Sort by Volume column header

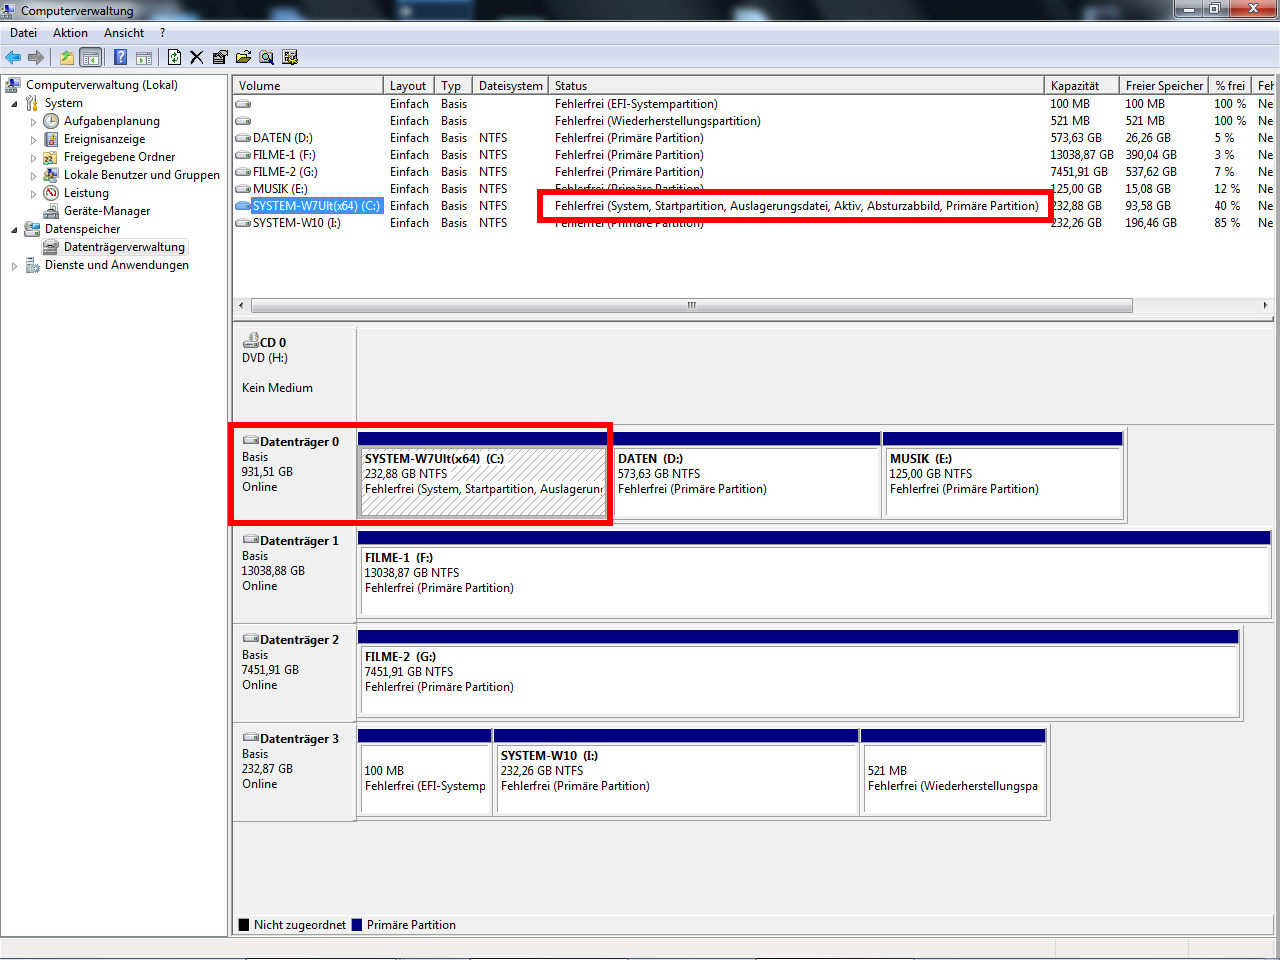pyautogui.click(x=309, y=86)
